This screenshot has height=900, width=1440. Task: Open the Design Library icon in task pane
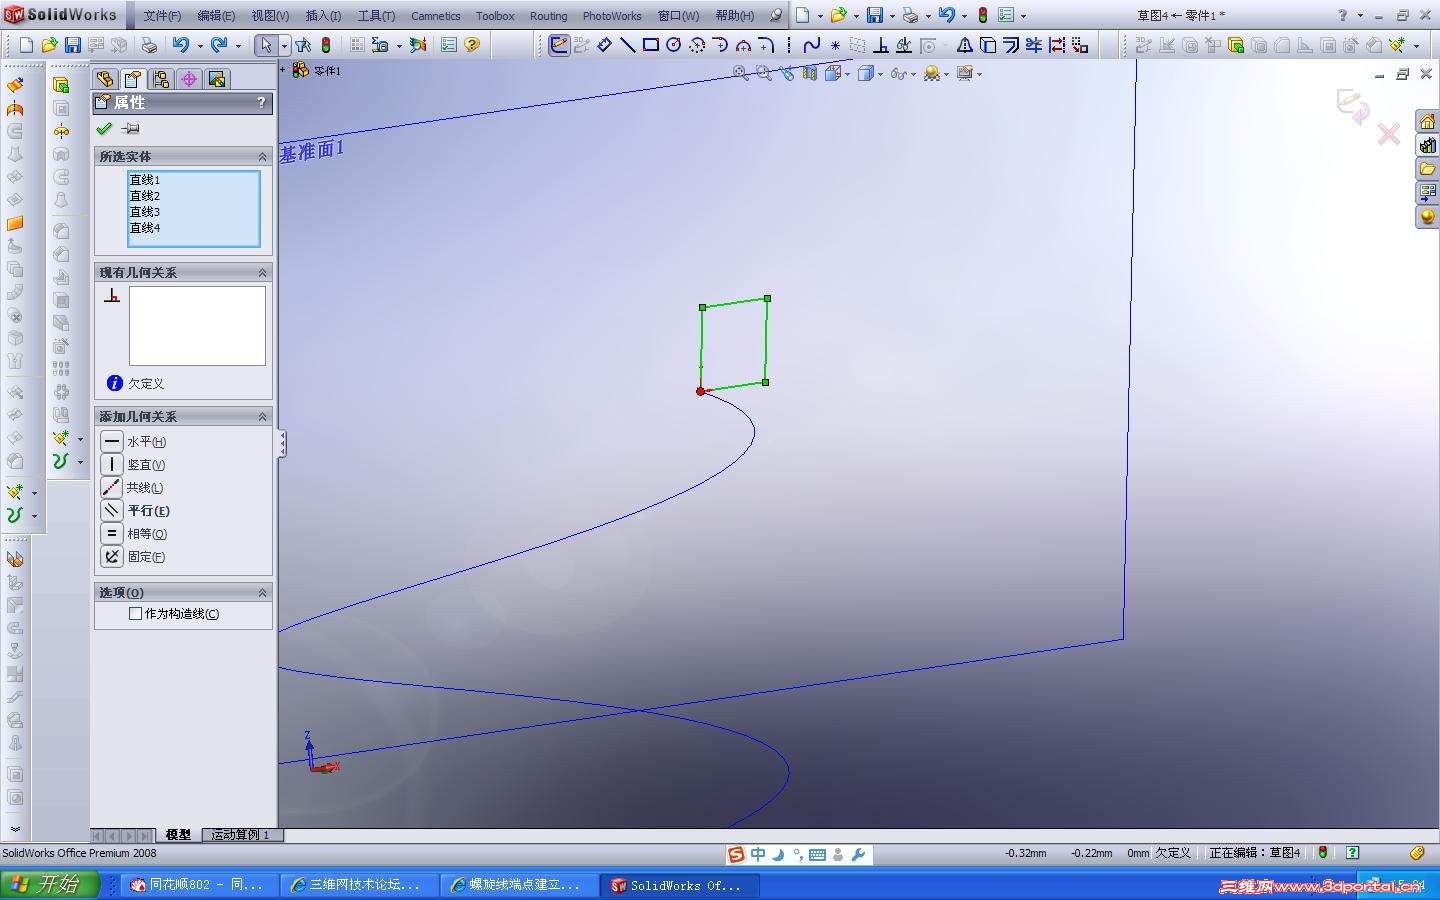[1427, 145]
